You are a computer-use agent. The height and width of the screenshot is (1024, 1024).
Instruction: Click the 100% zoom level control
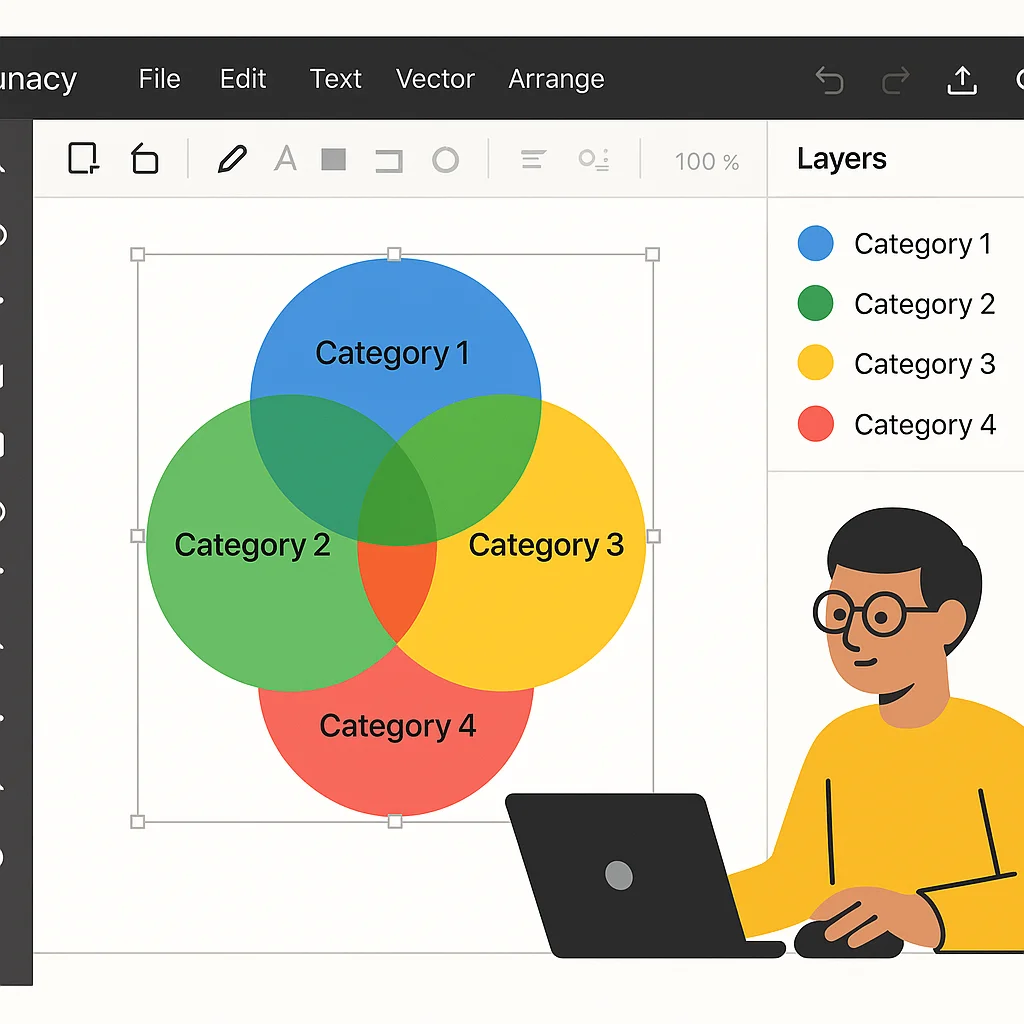coord(705,161)
